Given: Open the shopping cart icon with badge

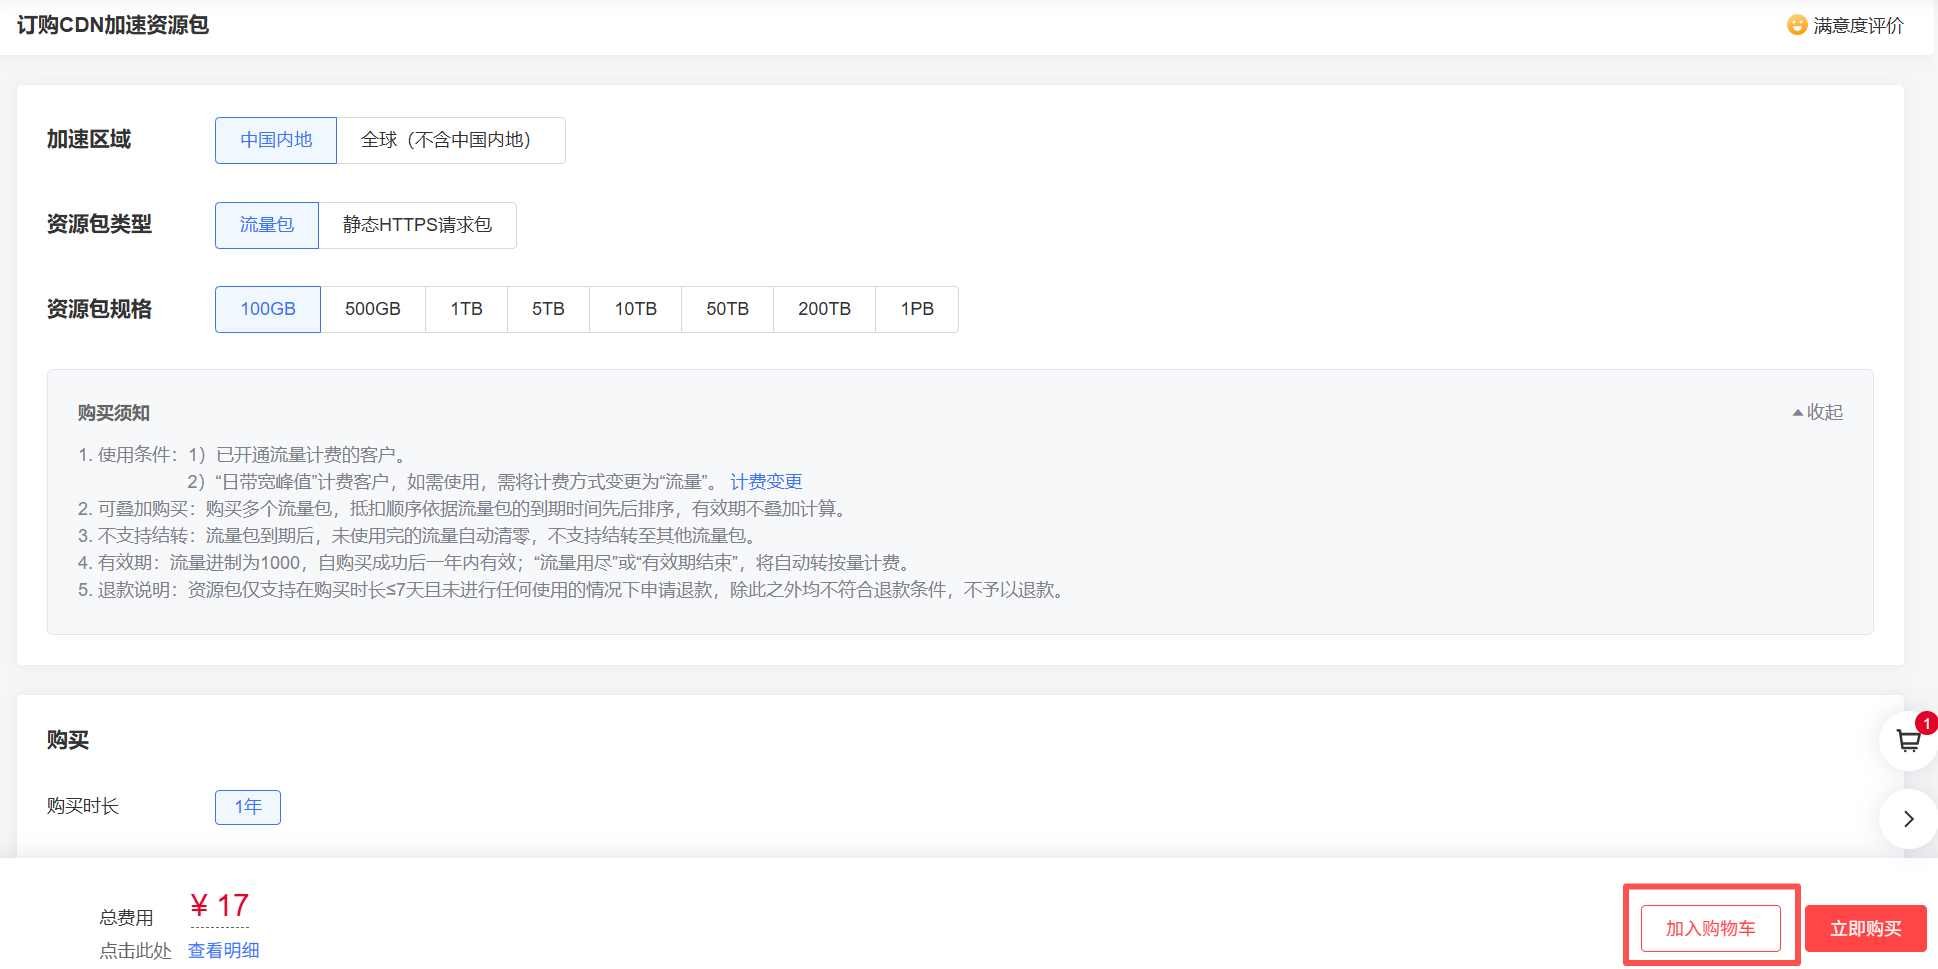Looking at the screenshot, I should (1909, 741).
